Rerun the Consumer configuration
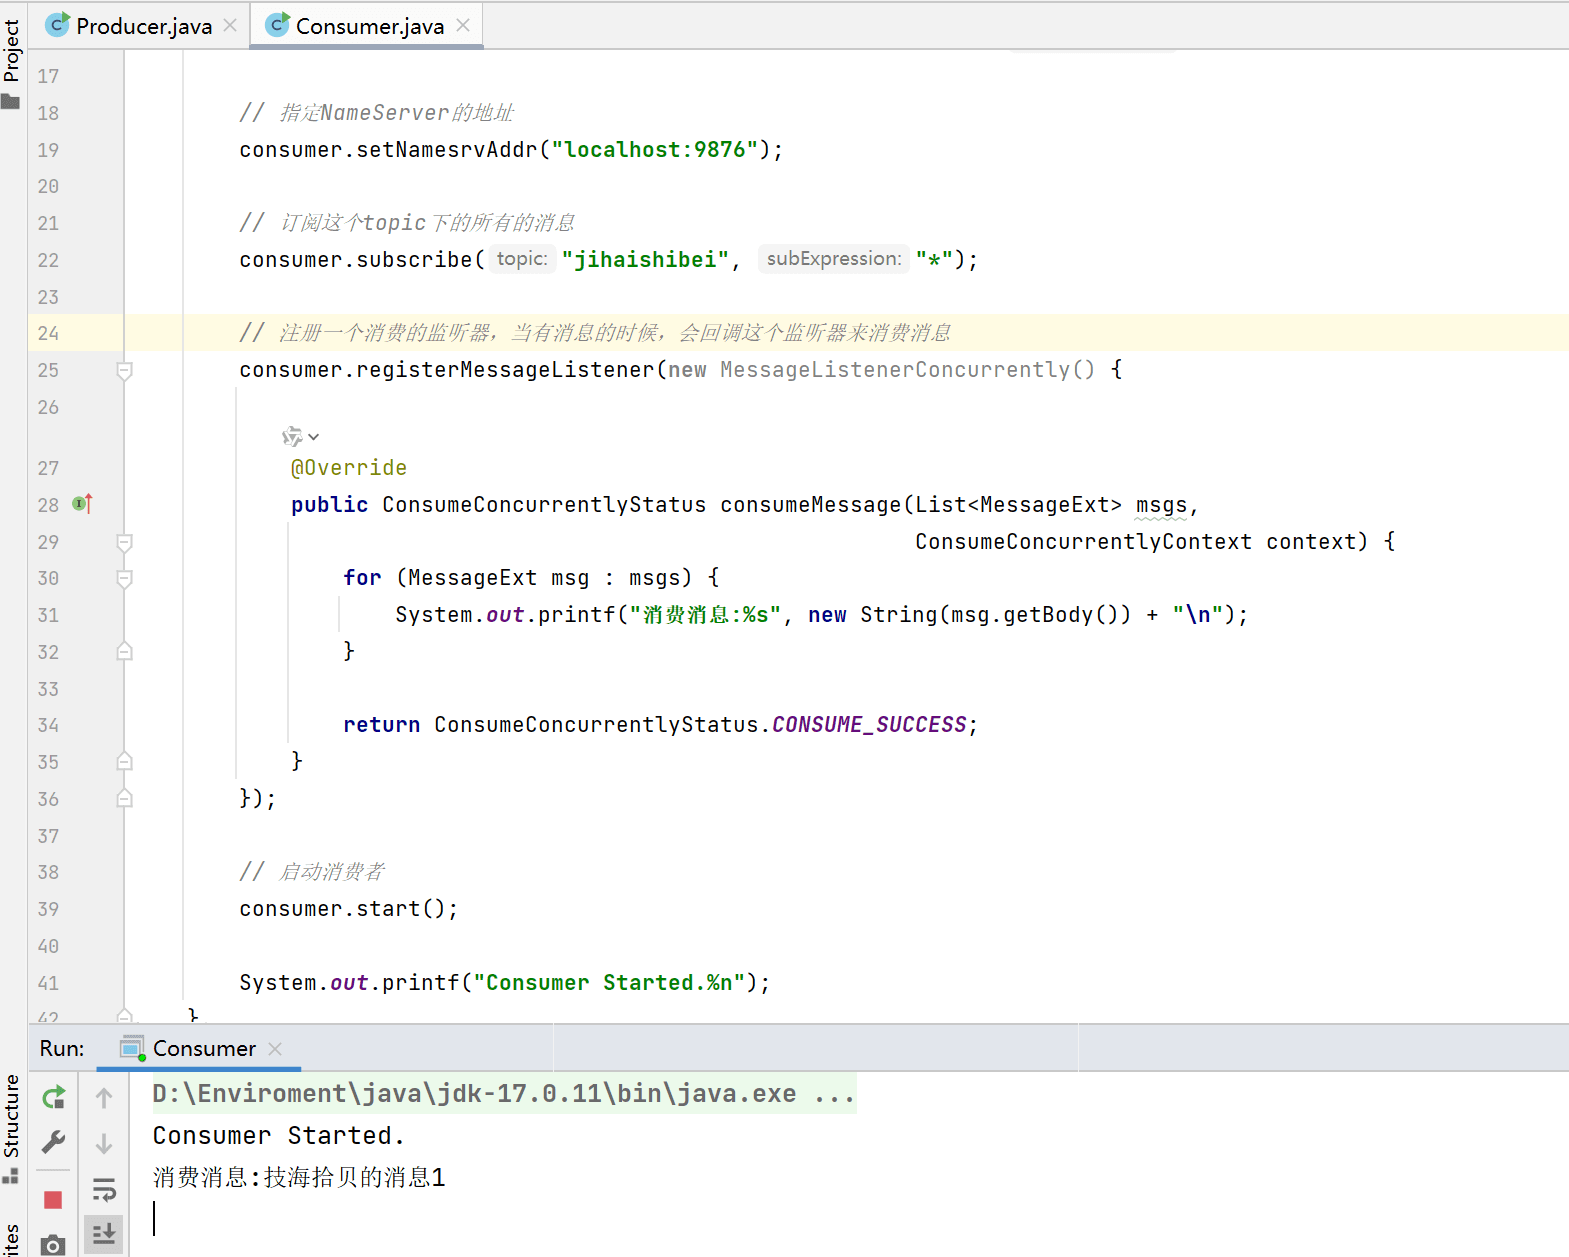Screen dimensions: 1569x1257 pyautogui.click(x=54, y=1098)
